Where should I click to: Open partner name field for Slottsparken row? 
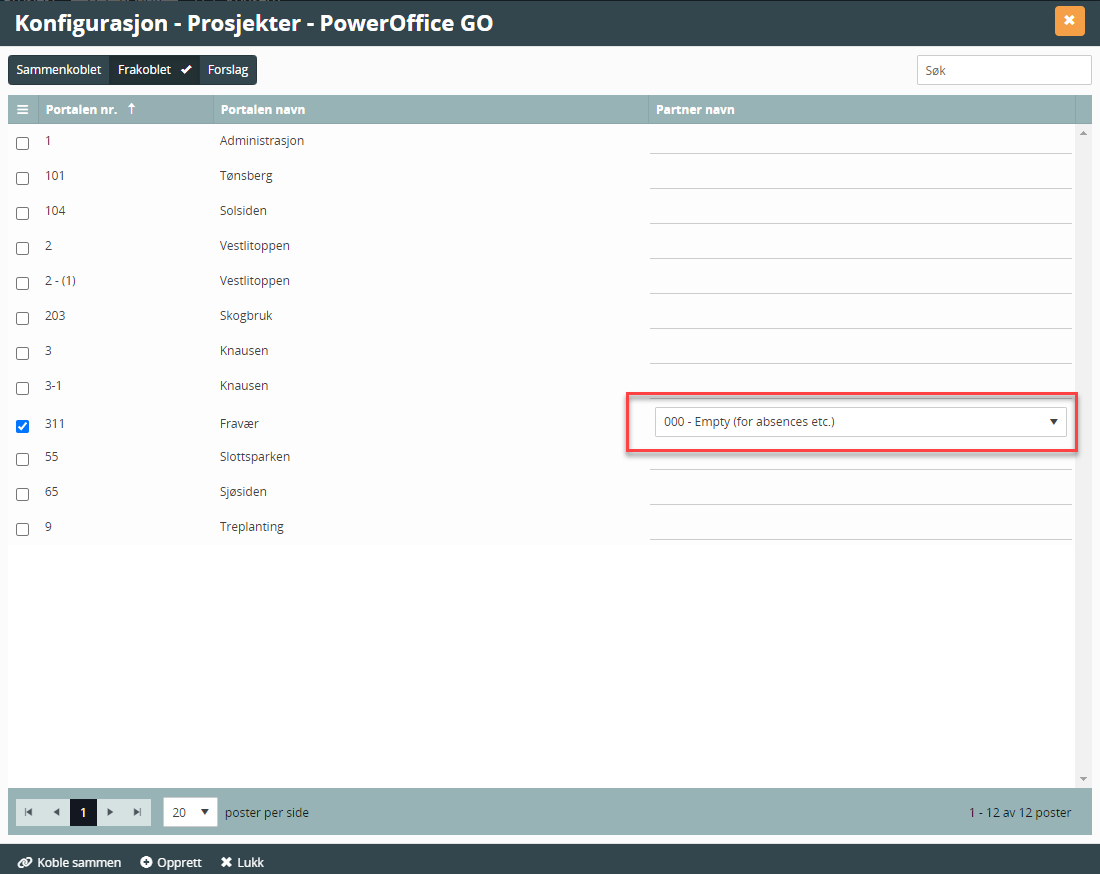[x=860, y=457]
